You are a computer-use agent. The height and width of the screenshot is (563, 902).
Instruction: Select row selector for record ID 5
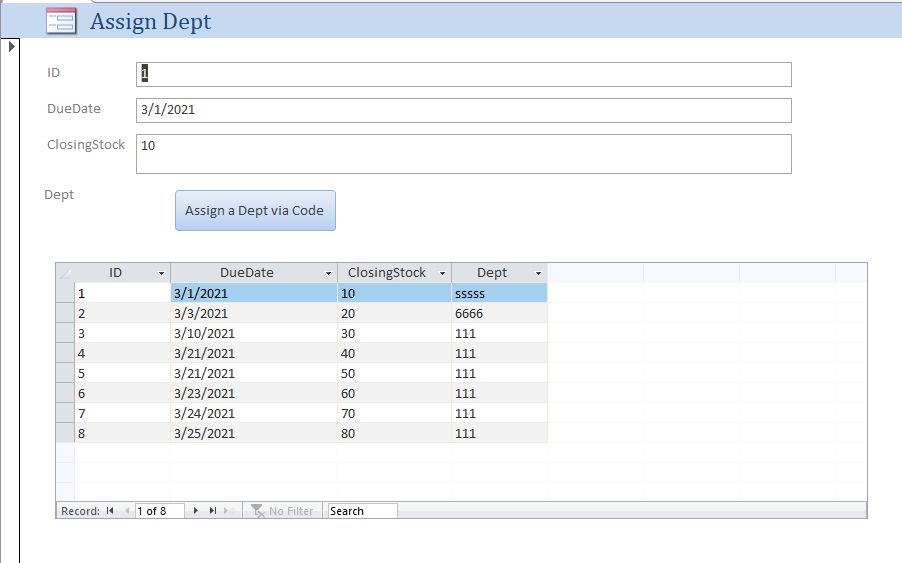[x=65, y=373]
